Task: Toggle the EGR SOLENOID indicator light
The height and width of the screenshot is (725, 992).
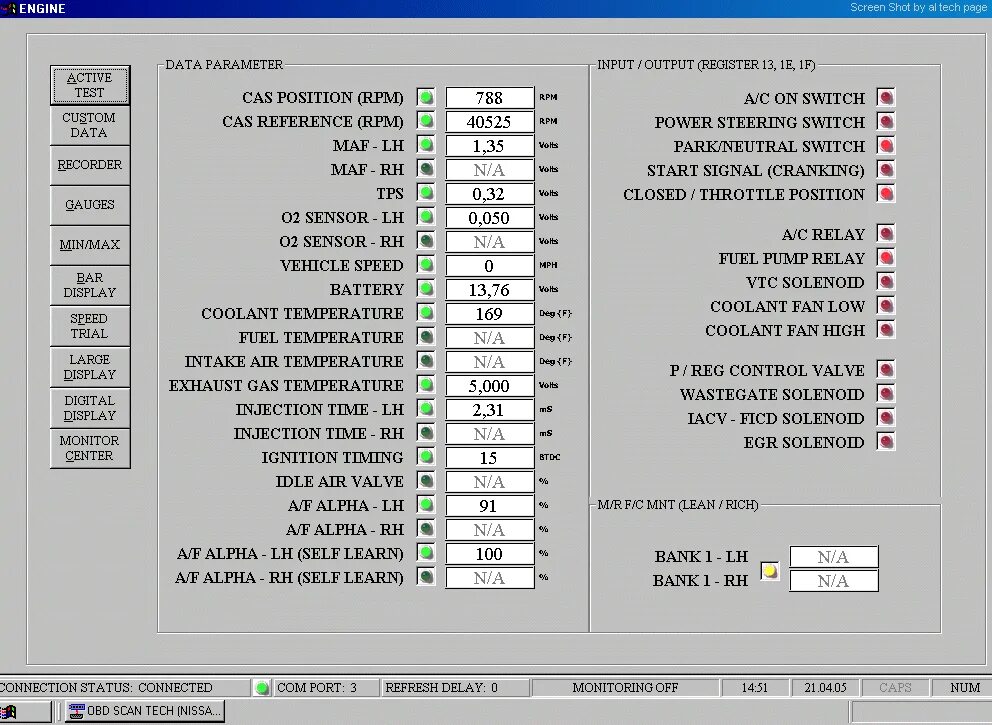Action: 884,442
